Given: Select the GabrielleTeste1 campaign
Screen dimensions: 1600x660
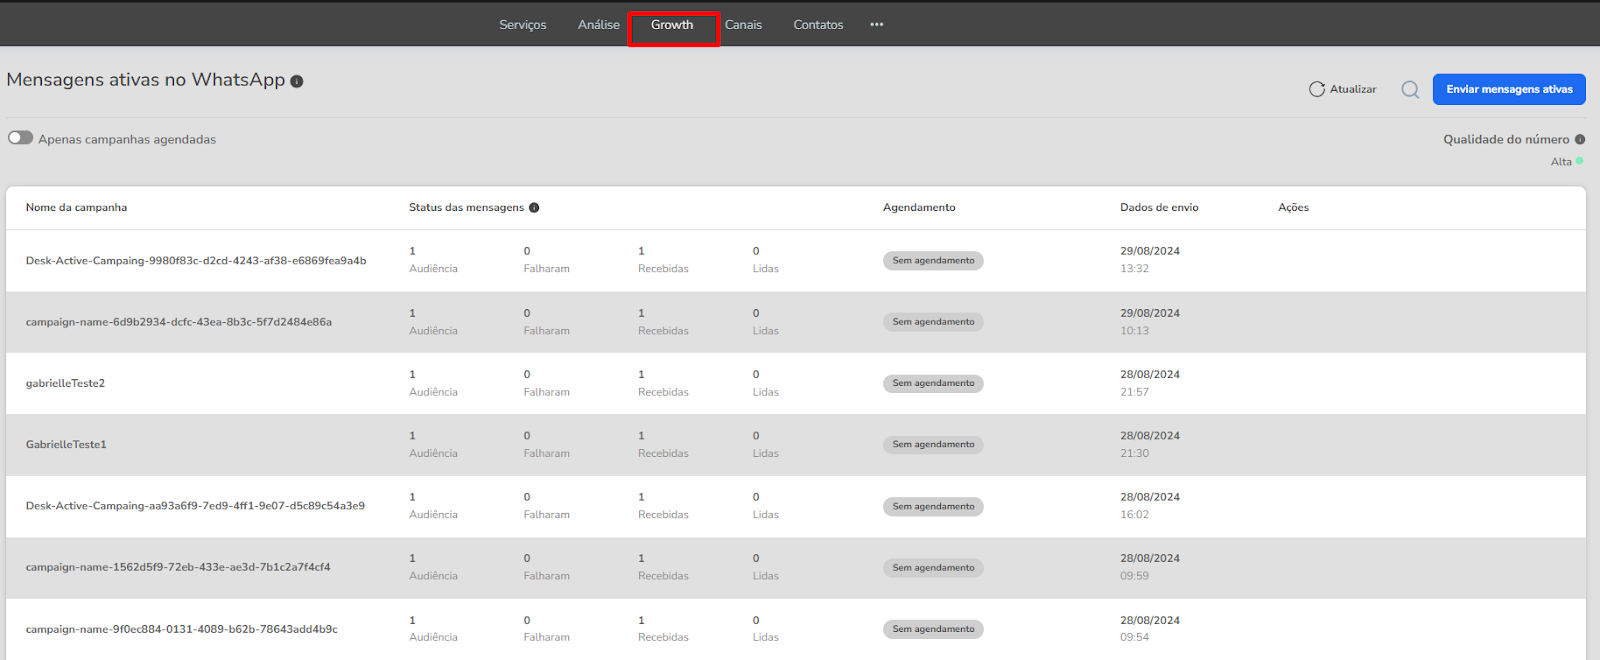Looking at the screenshot, I should 66,444.
